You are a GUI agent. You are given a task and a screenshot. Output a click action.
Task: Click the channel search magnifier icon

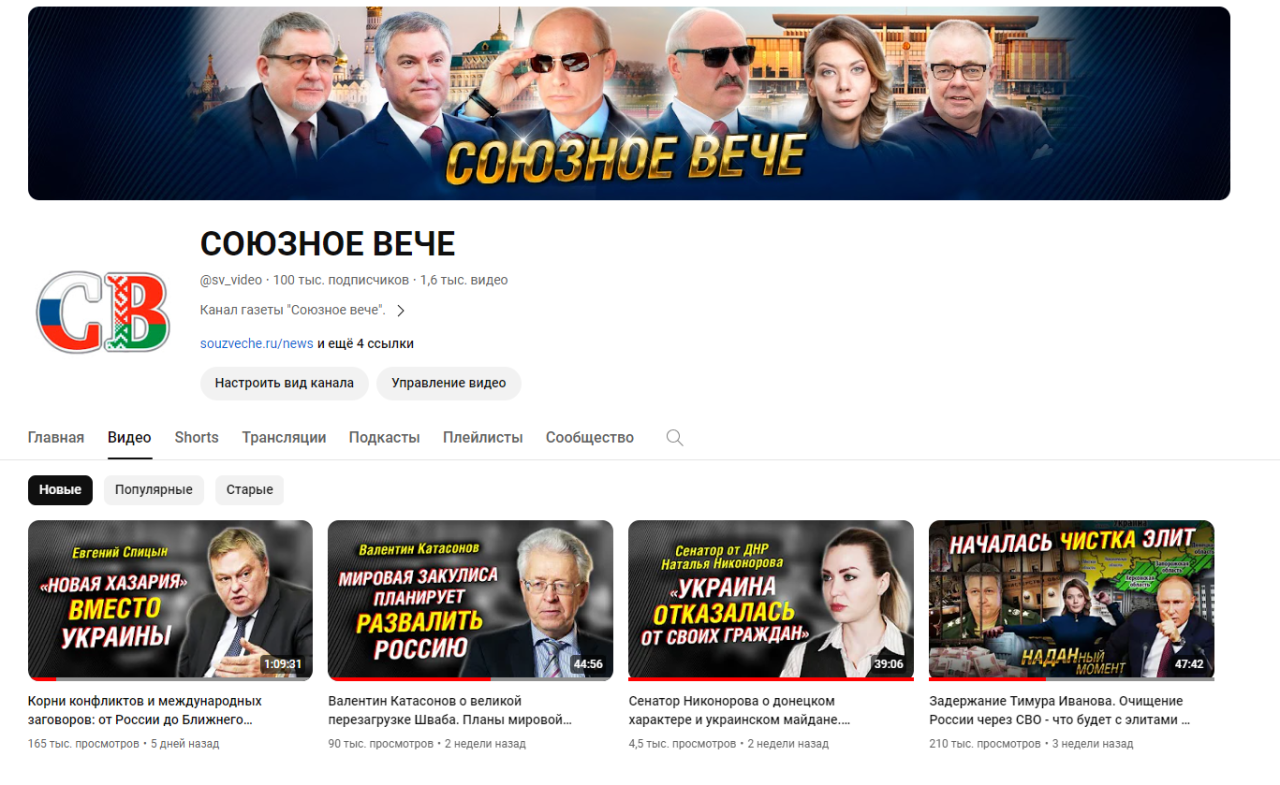tap(675, 438)
